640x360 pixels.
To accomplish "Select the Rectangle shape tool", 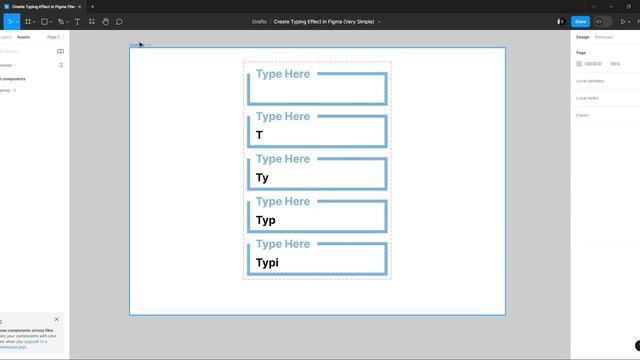I will coord(44,22).
